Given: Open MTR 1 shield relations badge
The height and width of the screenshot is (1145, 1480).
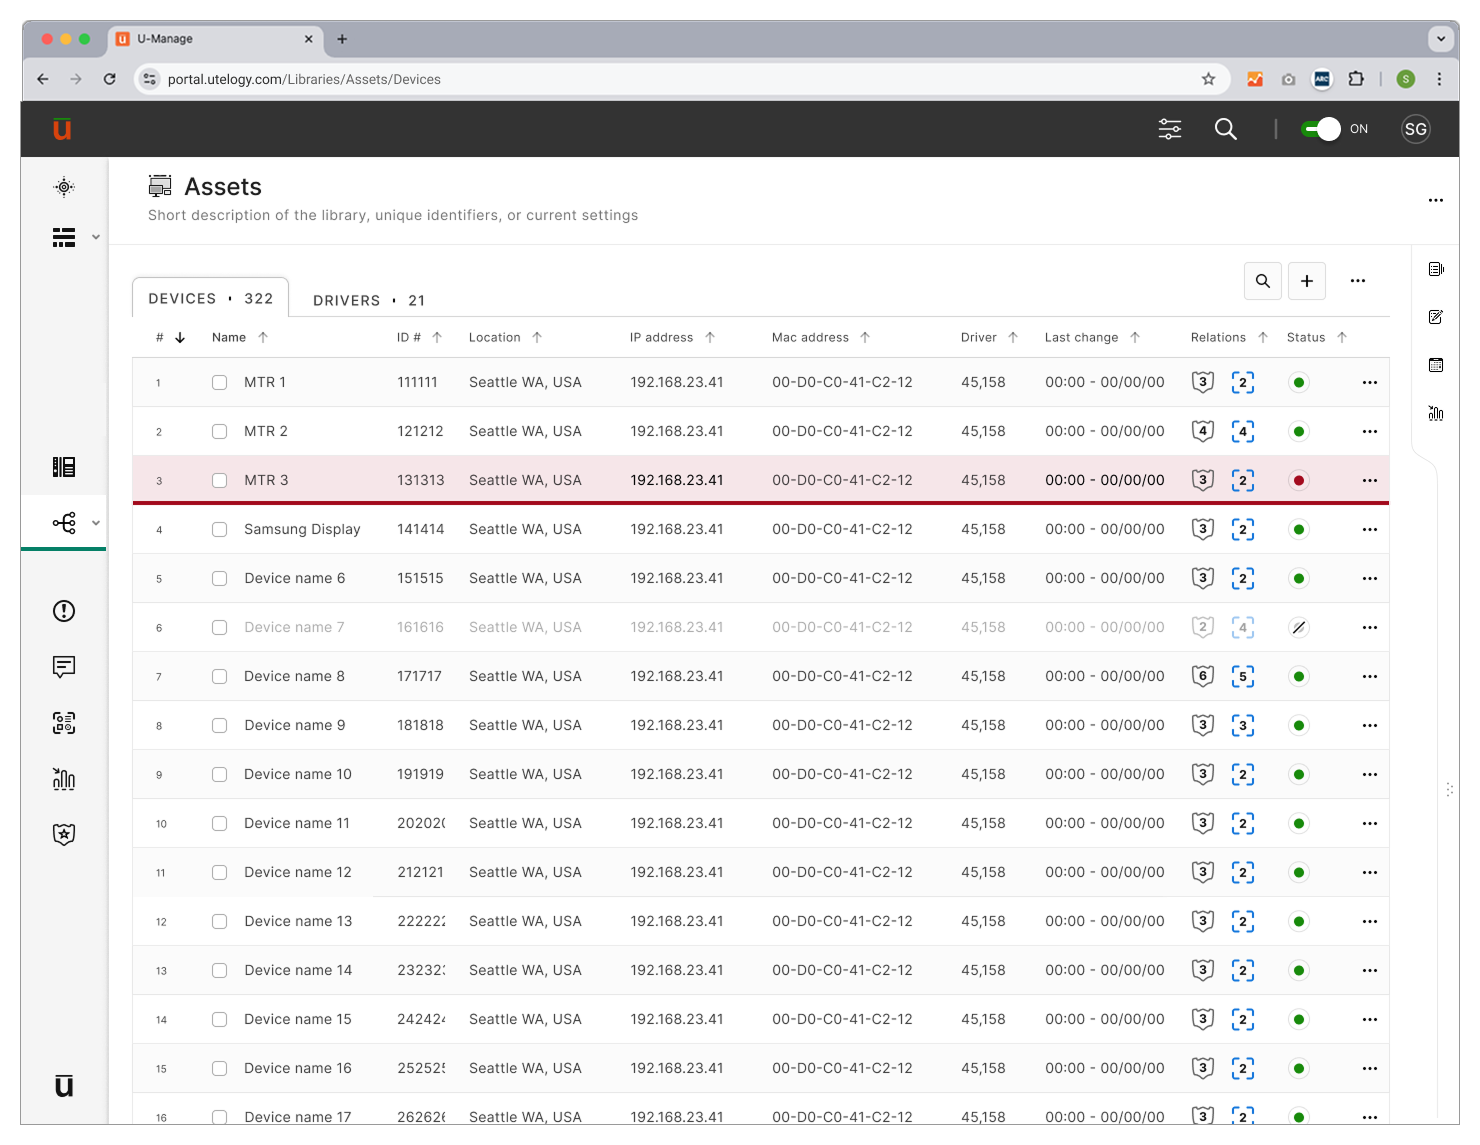Looking at the screenshot, I should [1203, 382].
